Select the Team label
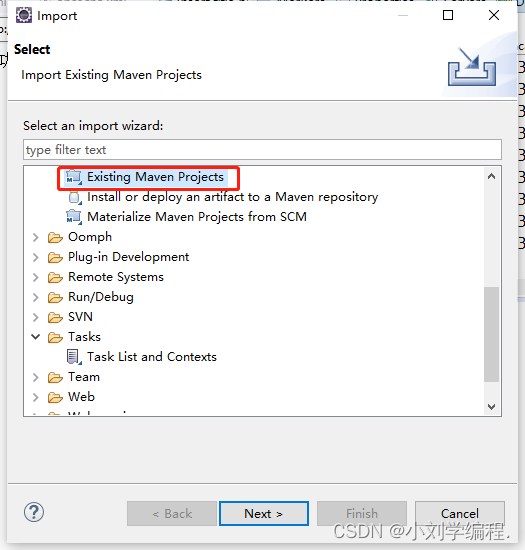525x550 pixels. coord(84,377)
